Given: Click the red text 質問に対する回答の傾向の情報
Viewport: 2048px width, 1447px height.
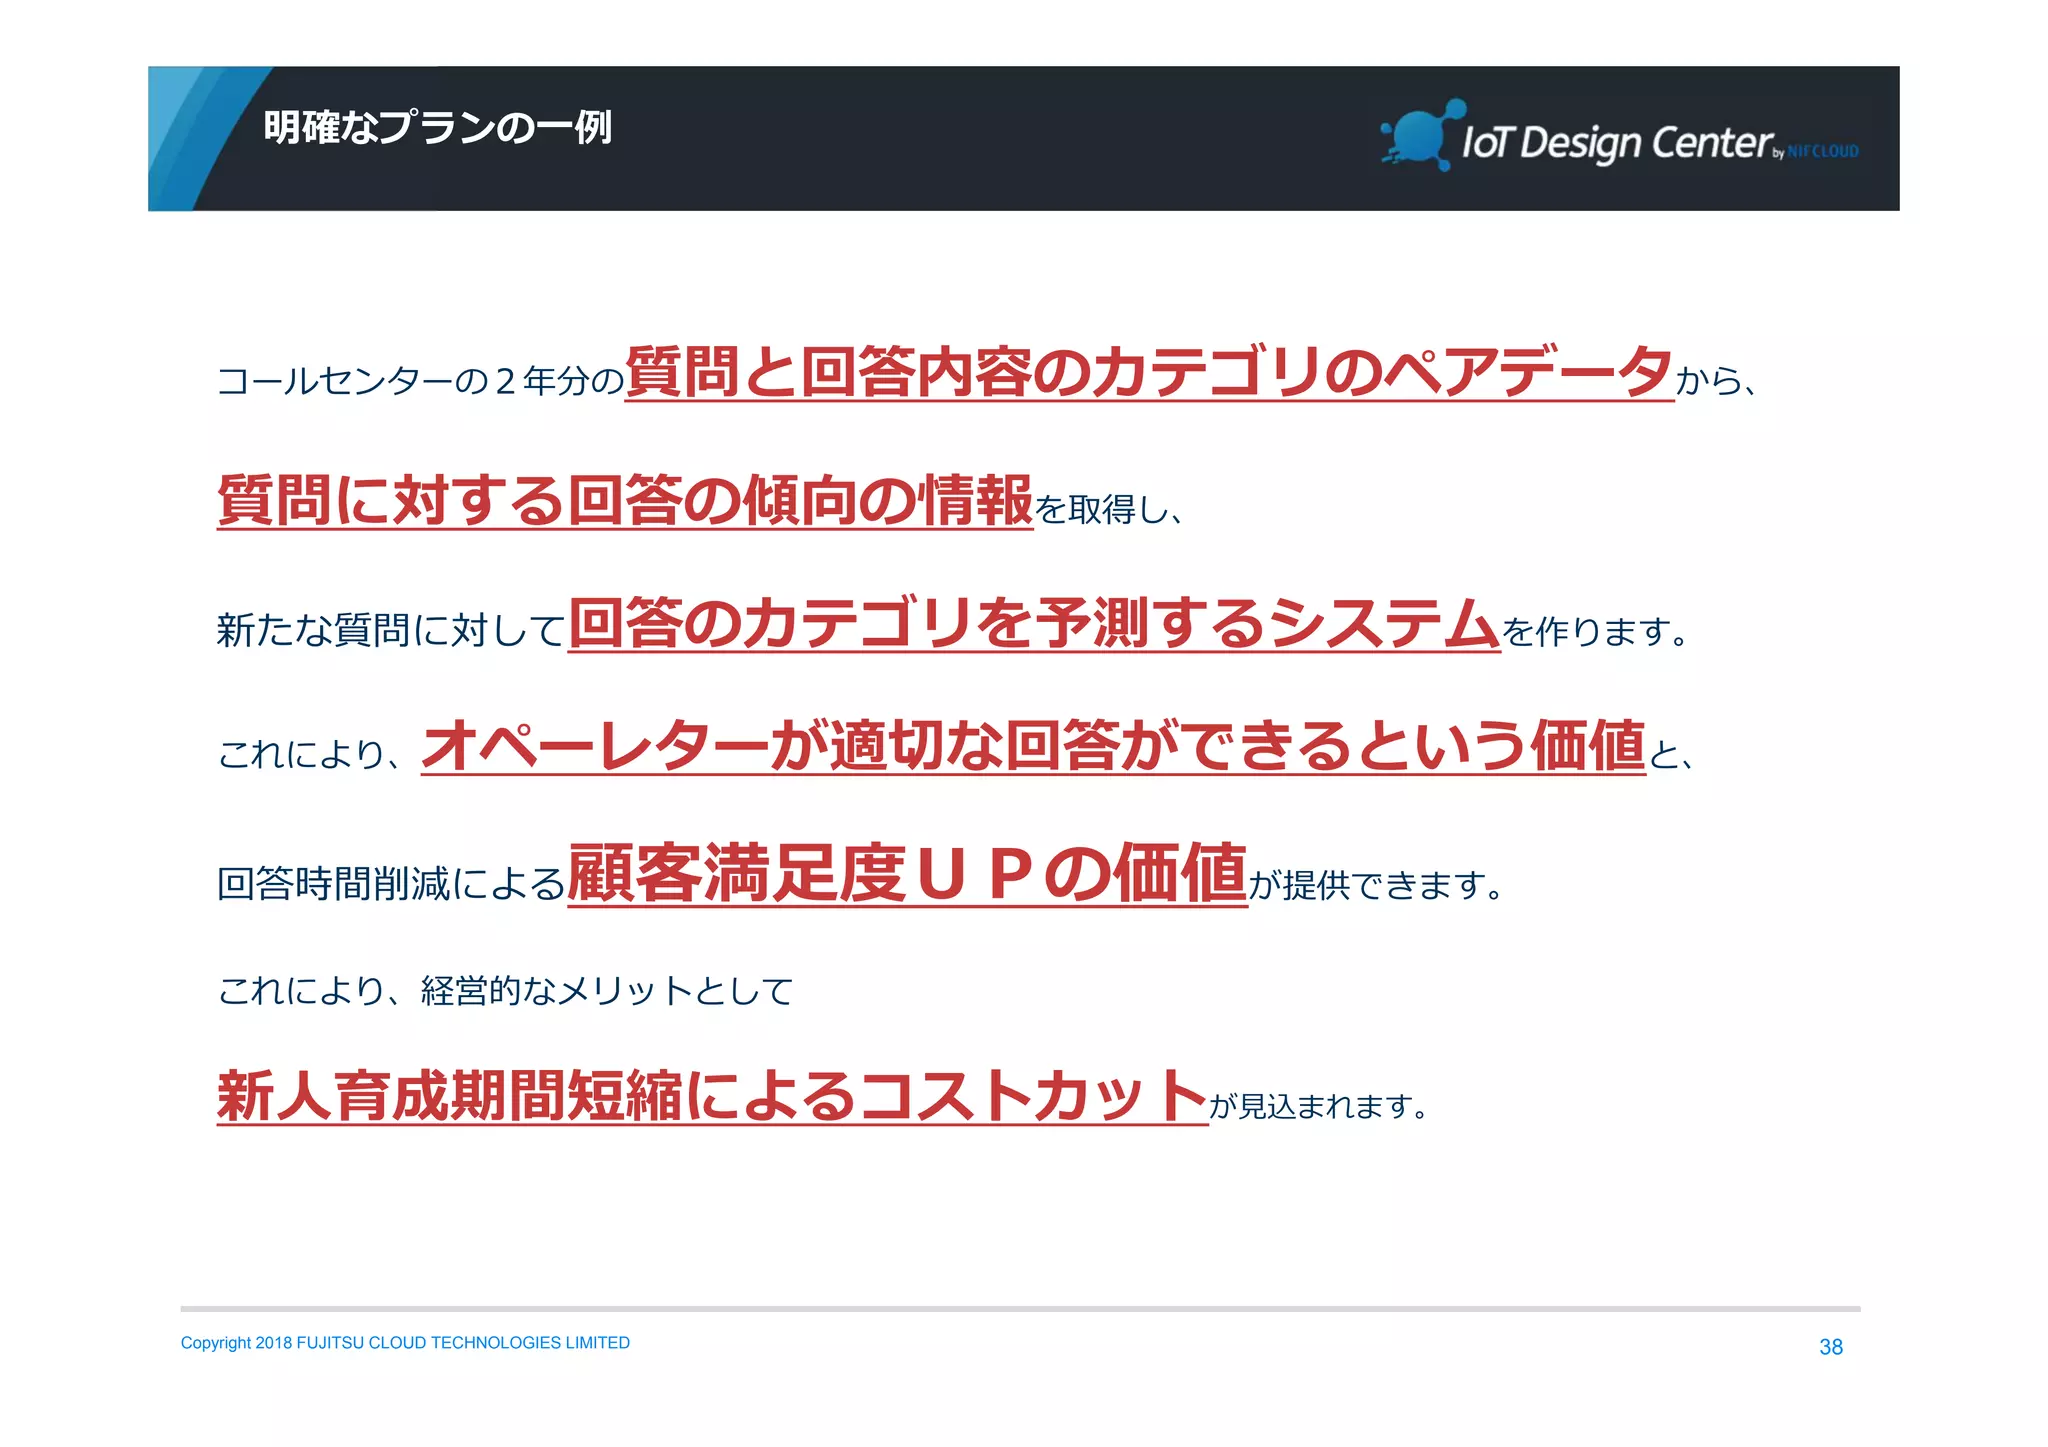Looking at the screenshot, I should [625, 500].
